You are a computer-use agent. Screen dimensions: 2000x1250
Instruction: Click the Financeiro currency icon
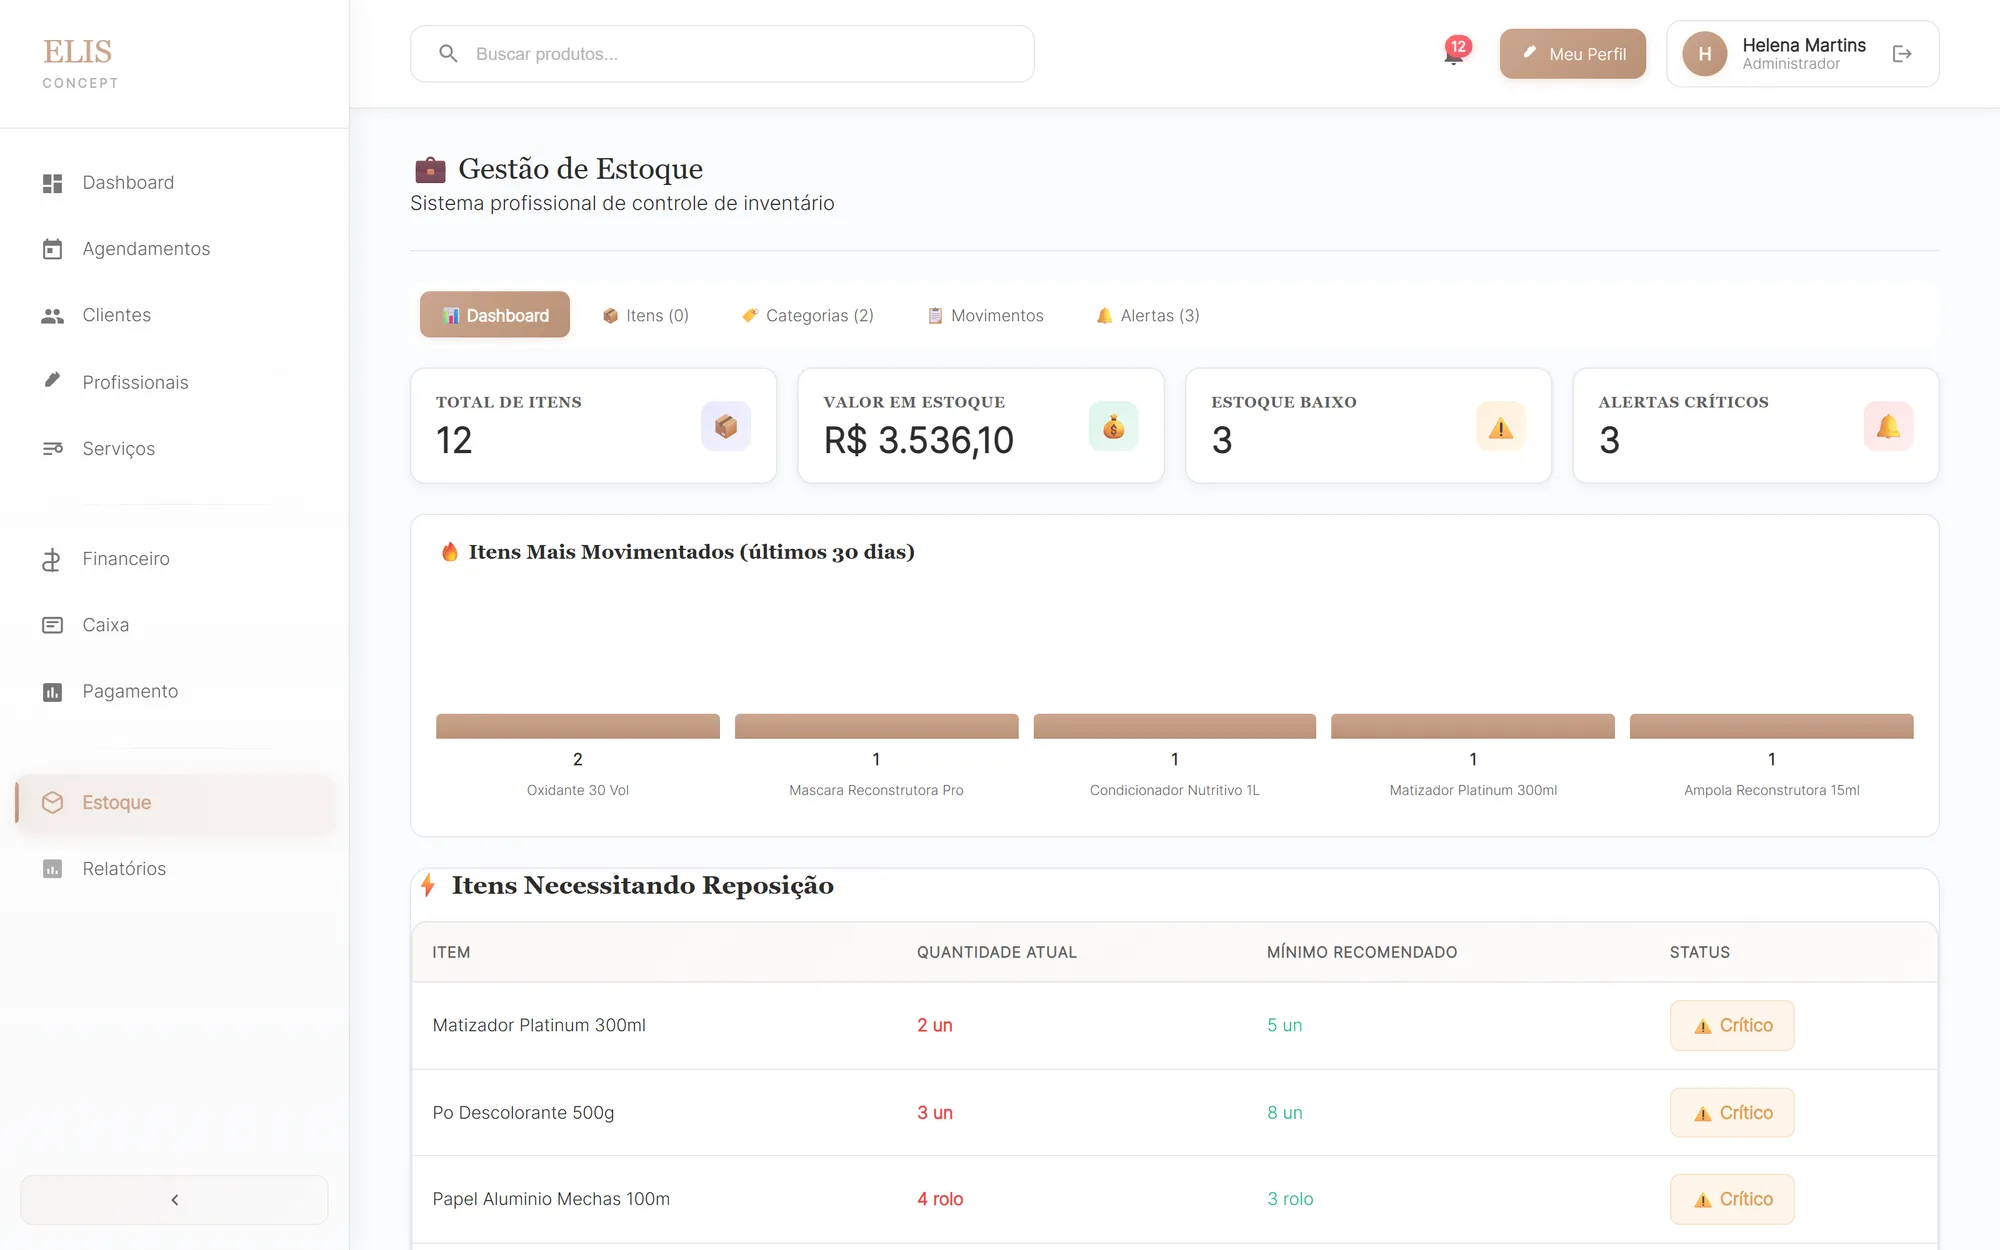(x=52, y=559)
